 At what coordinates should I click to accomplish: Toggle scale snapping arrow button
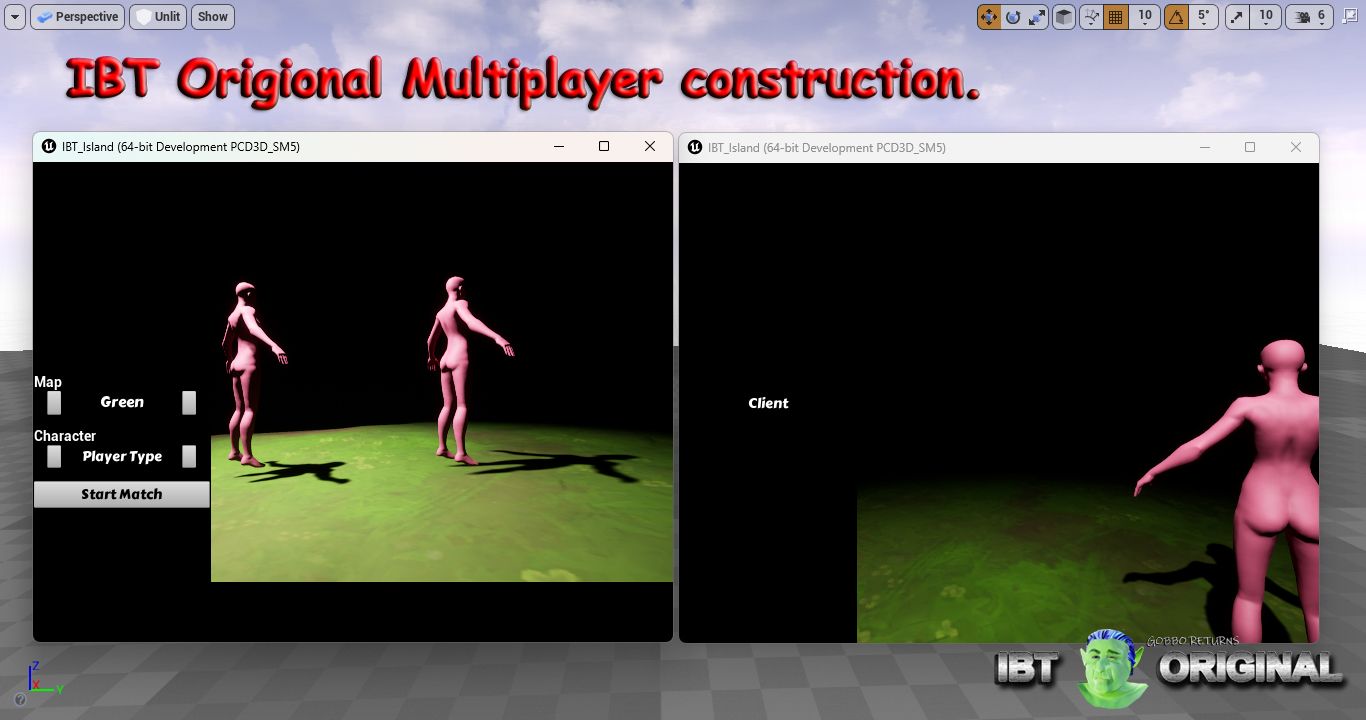(x=1238, y=17)
